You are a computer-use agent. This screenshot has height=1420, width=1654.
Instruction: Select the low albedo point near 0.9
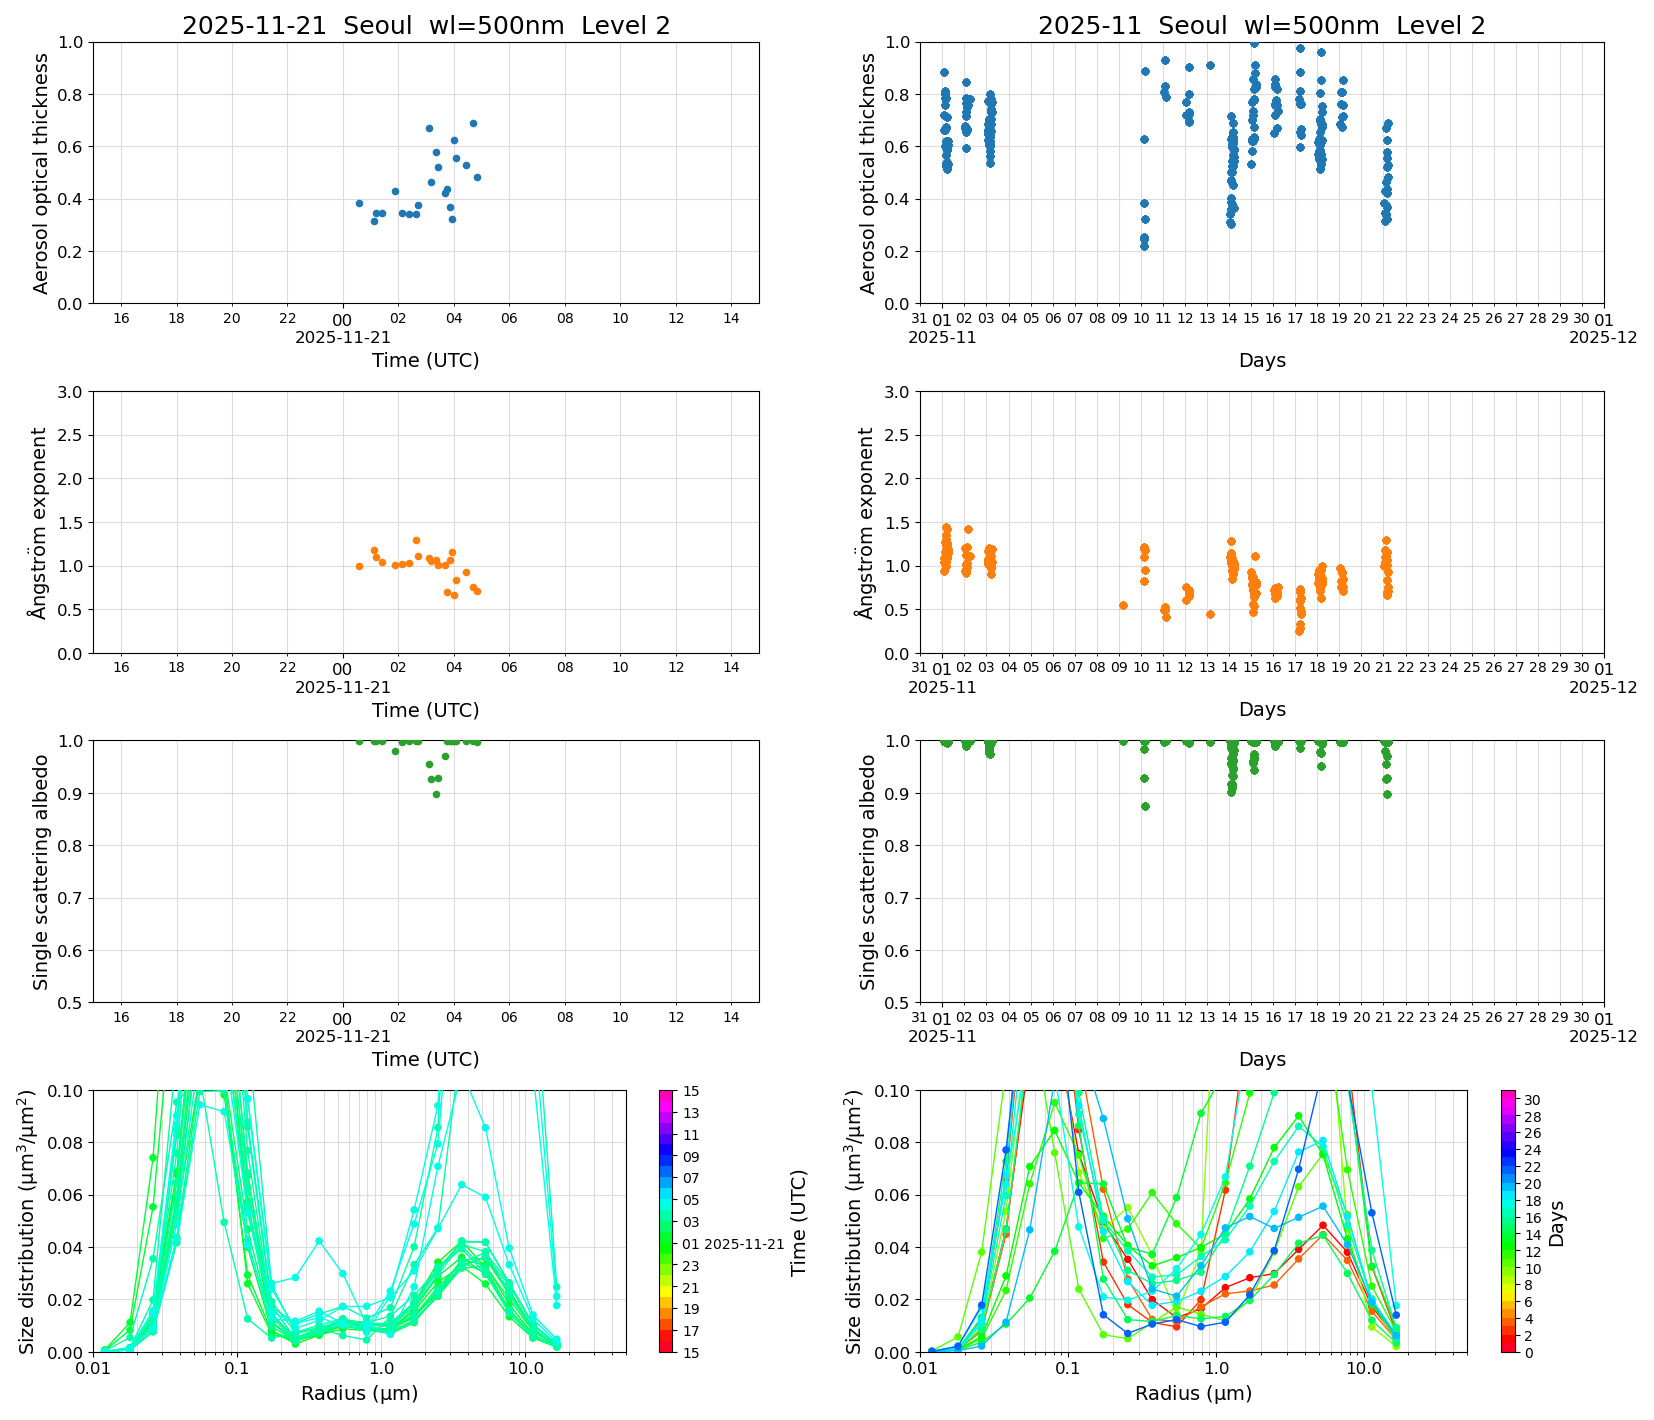437,794
